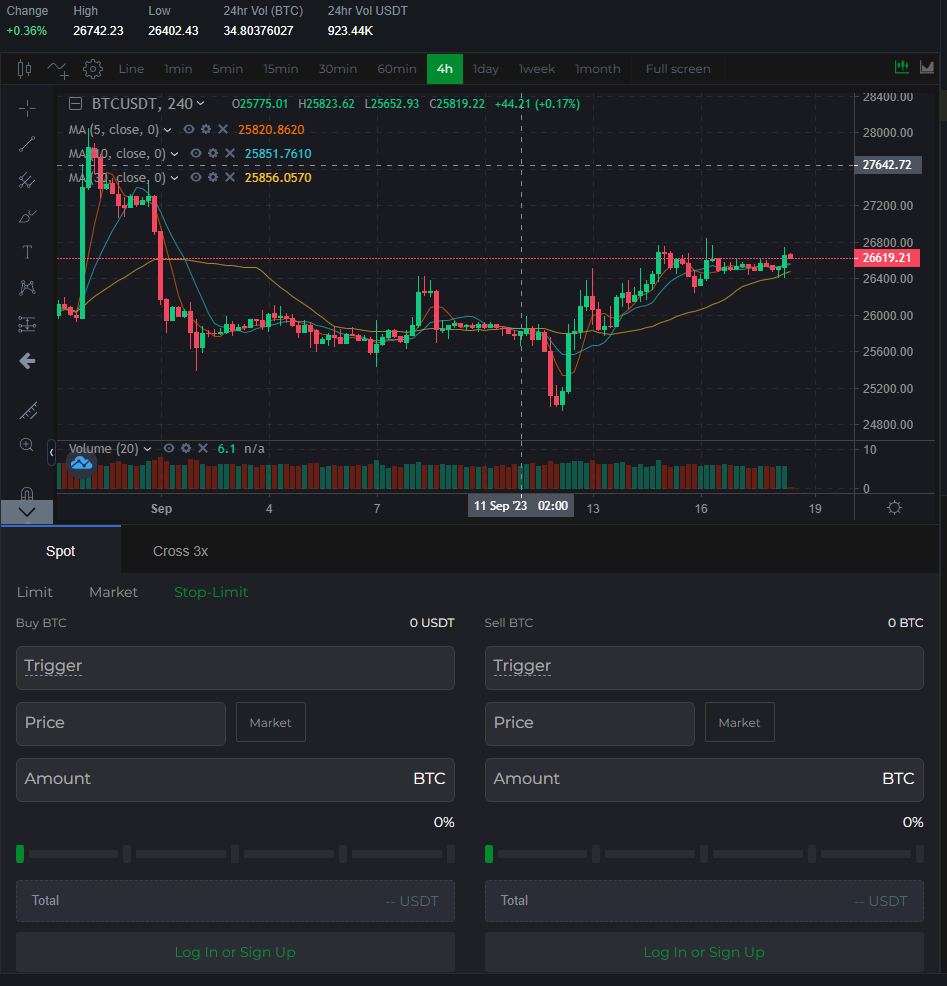Image resolution: width=947 pixels, height=986 pixels.
Task: Click Log In or Sign Up under Sell
Action: pyautogui.click(x=704, y=952)
